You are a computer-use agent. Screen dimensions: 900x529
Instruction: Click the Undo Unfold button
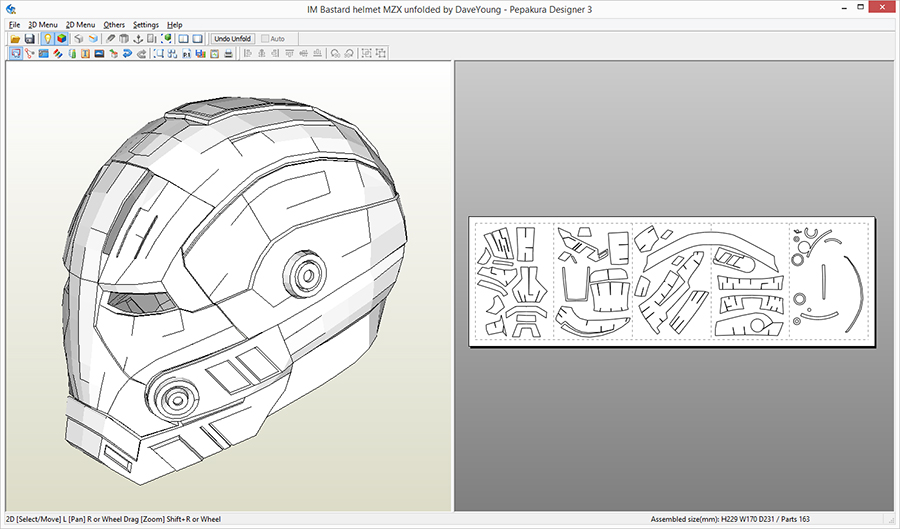232,39
